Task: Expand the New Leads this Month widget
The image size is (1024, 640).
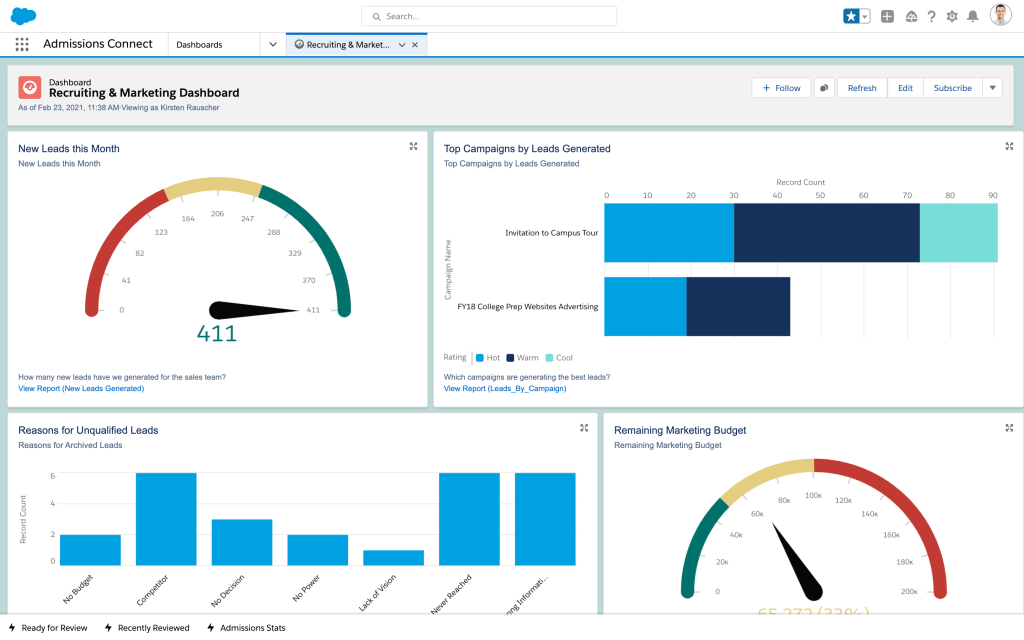Action: (x=413, y=147)
